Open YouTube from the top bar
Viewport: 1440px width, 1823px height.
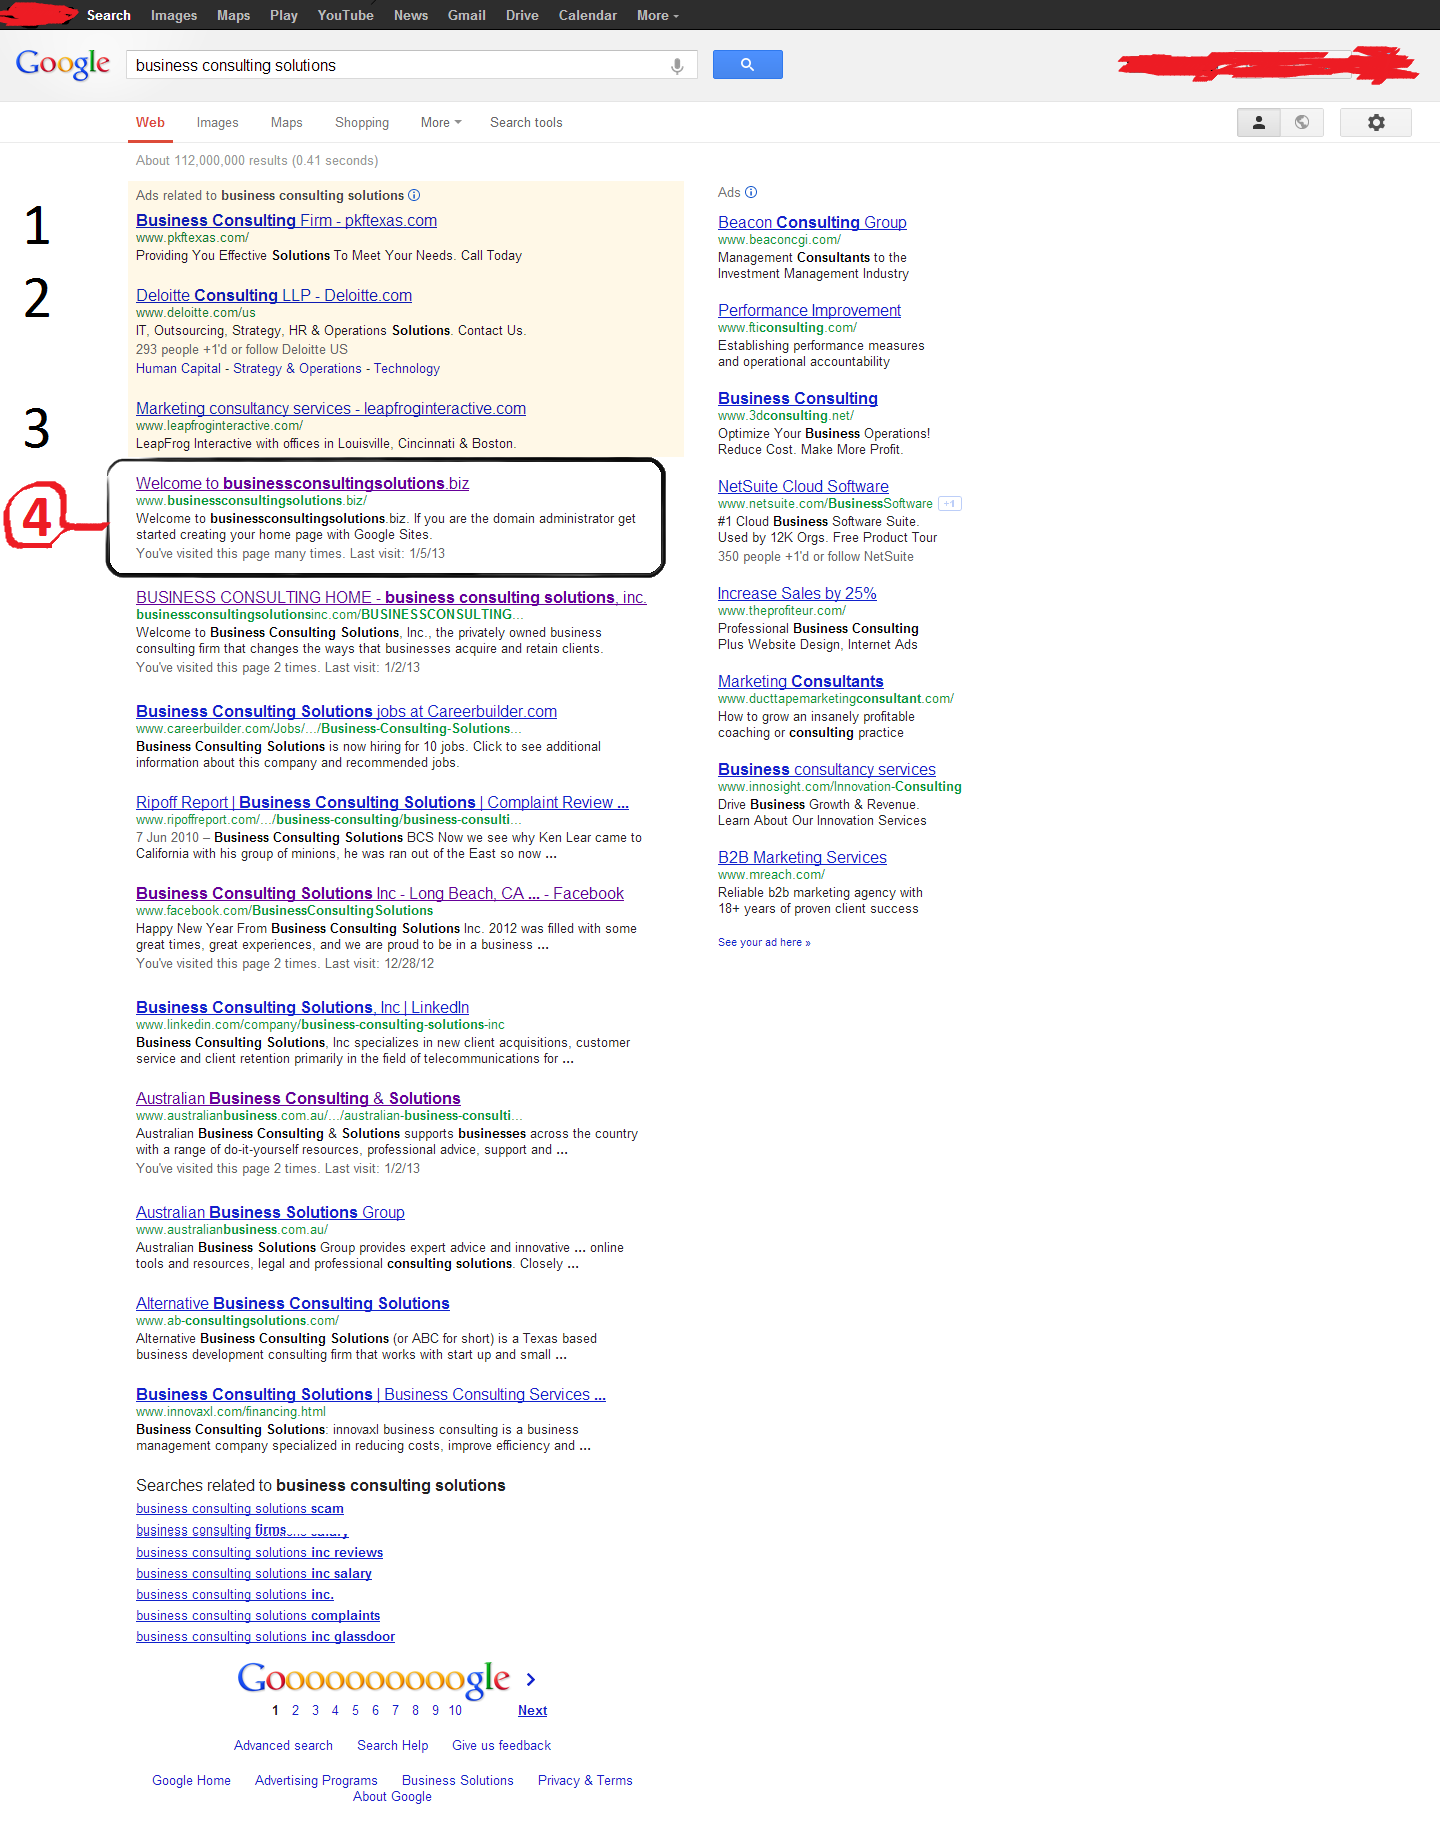[x=345, y=15]
